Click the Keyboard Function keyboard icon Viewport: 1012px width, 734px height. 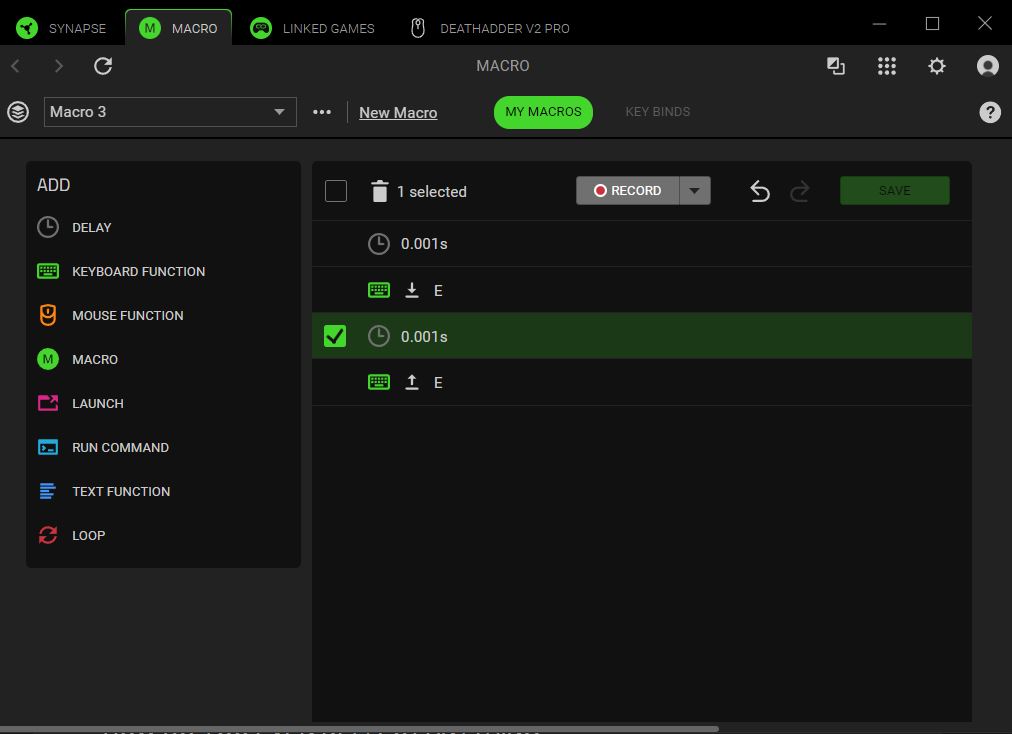[48, 271]
